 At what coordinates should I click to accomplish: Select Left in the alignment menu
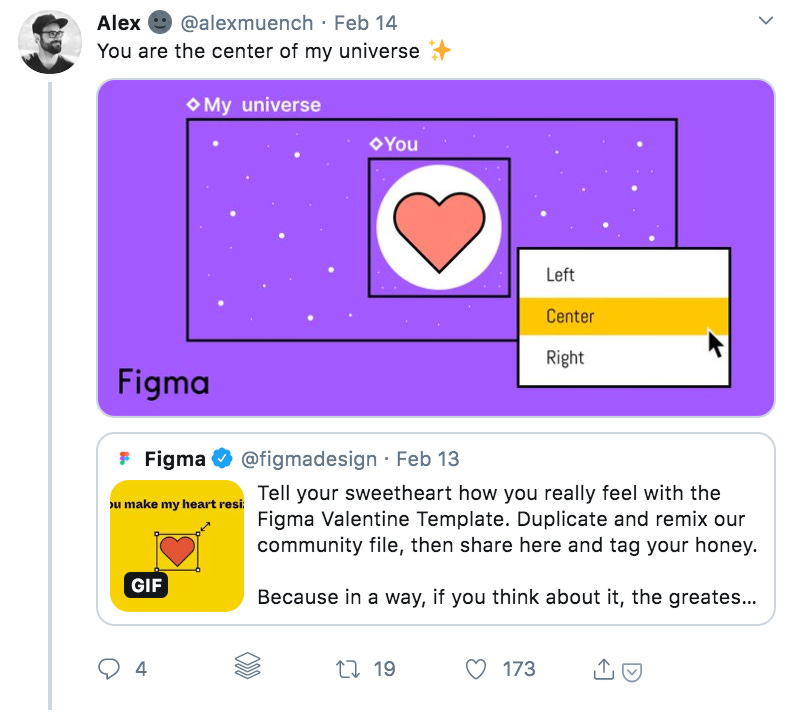[561, 275]
